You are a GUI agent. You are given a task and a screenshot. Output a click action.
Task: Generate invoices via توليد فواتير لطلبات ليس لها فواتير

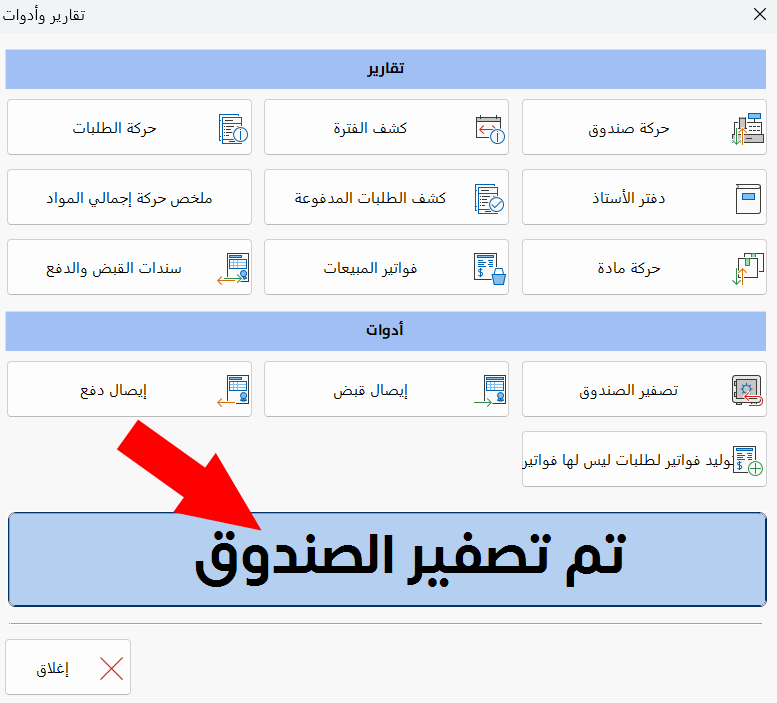pos(644,459)
